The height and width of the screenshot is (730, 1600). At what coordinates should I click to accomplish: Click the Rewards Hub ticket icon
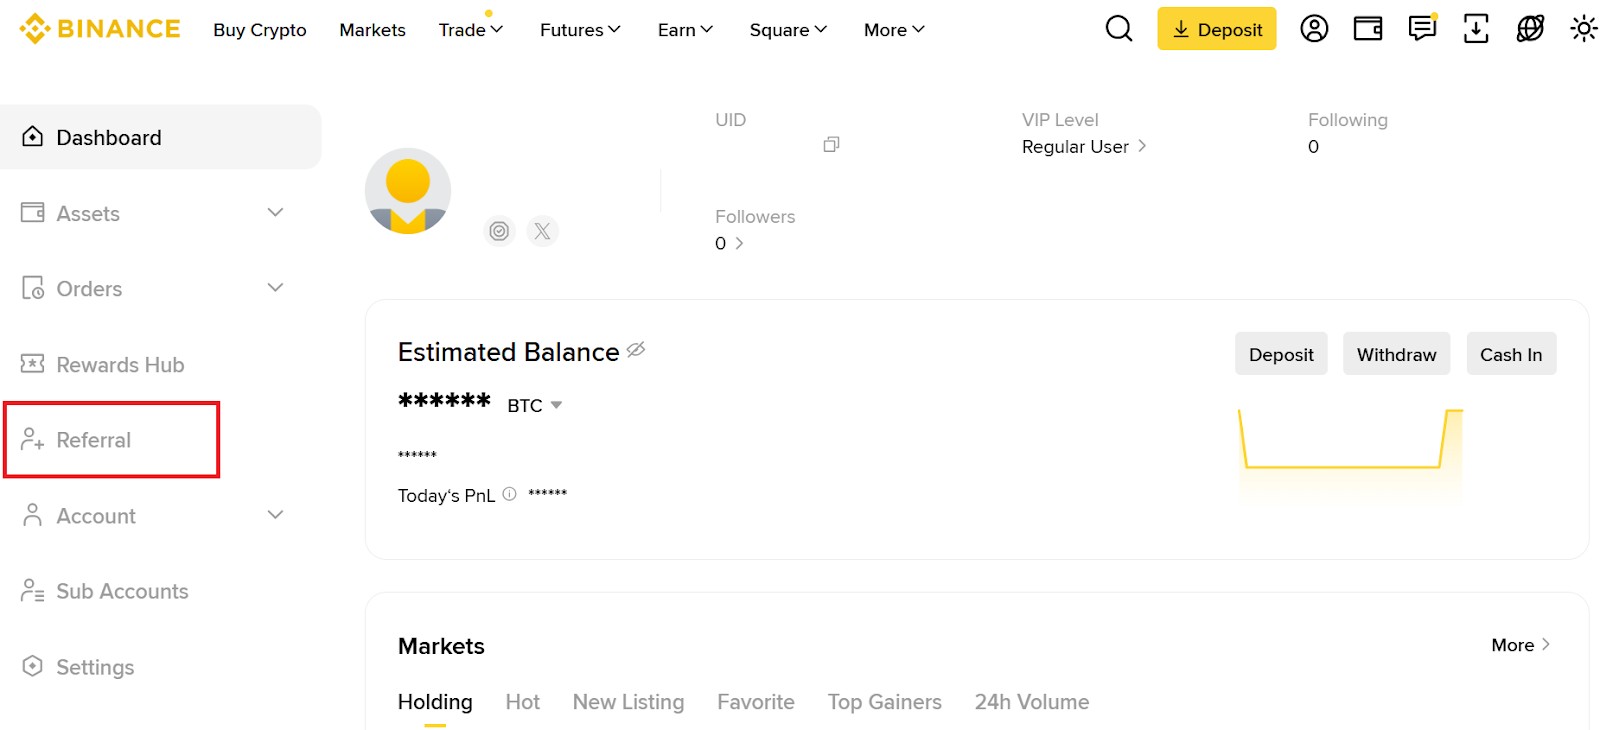pos(33,363)
